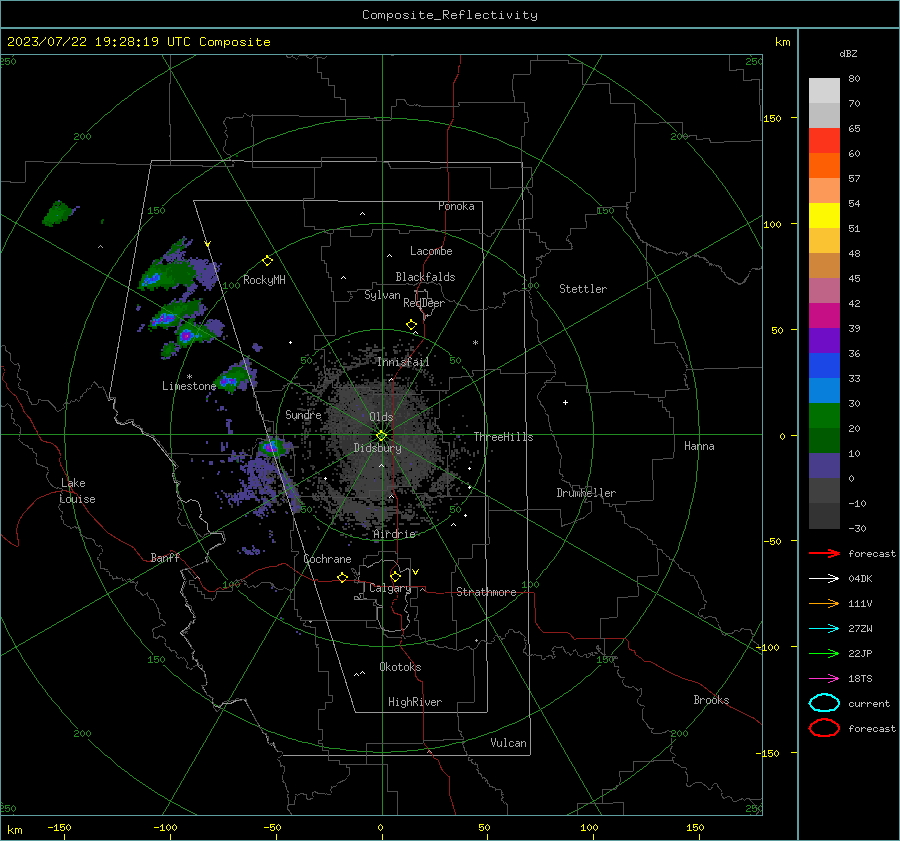This screenshot has height=841, width=900.
Task: Click the Sundre city label
Action: [303, 414]
